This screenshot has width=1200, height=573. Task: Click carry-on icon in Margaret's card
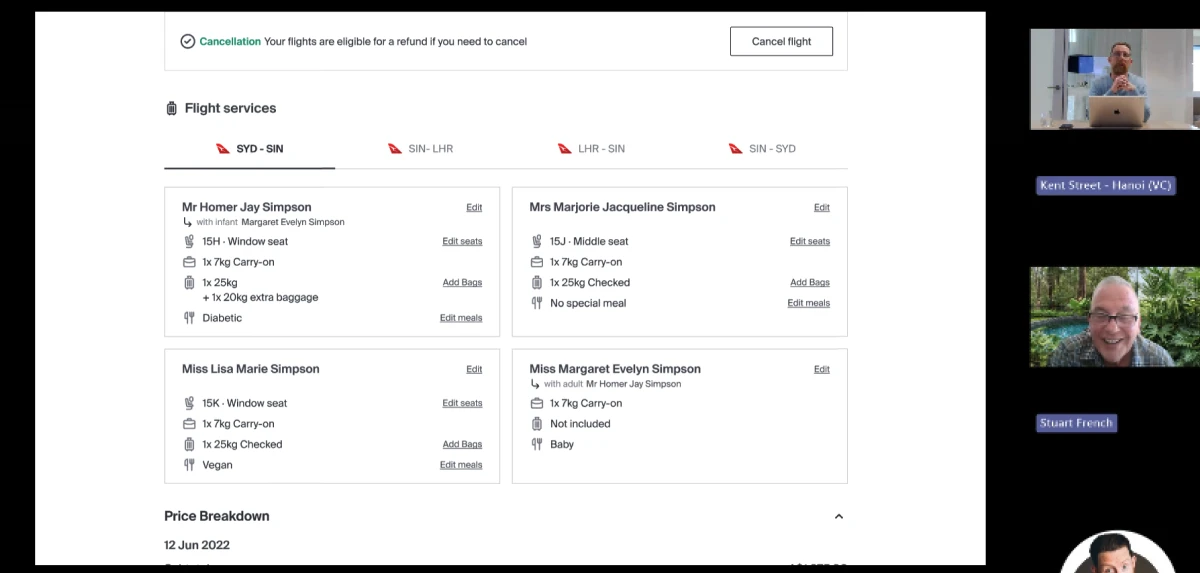pyautogui.click(x=537, y=403)
